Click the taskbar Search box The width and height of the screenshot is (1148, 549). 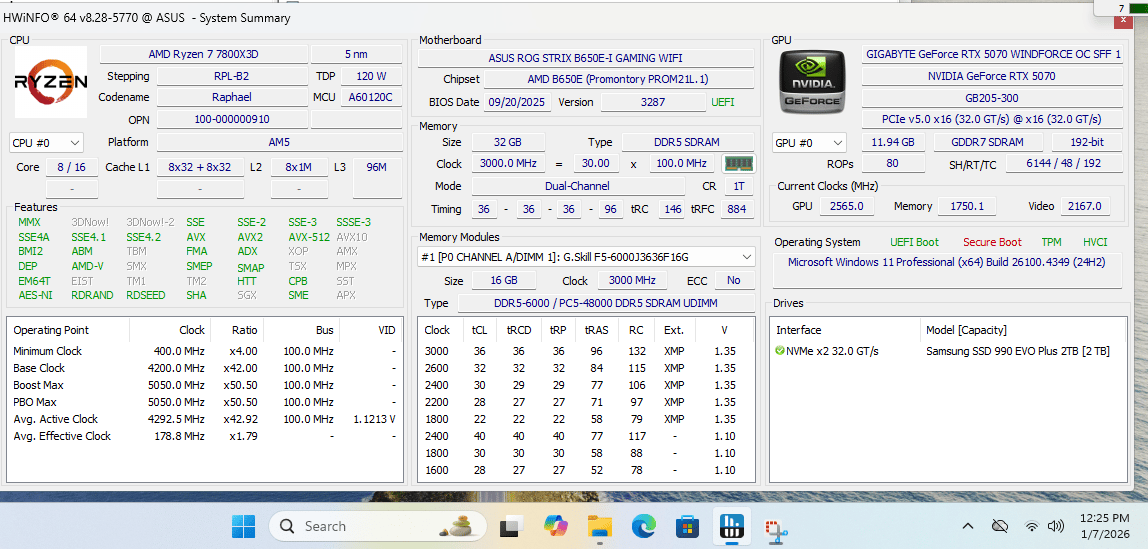pyautogui.click(x=378, y=526)
